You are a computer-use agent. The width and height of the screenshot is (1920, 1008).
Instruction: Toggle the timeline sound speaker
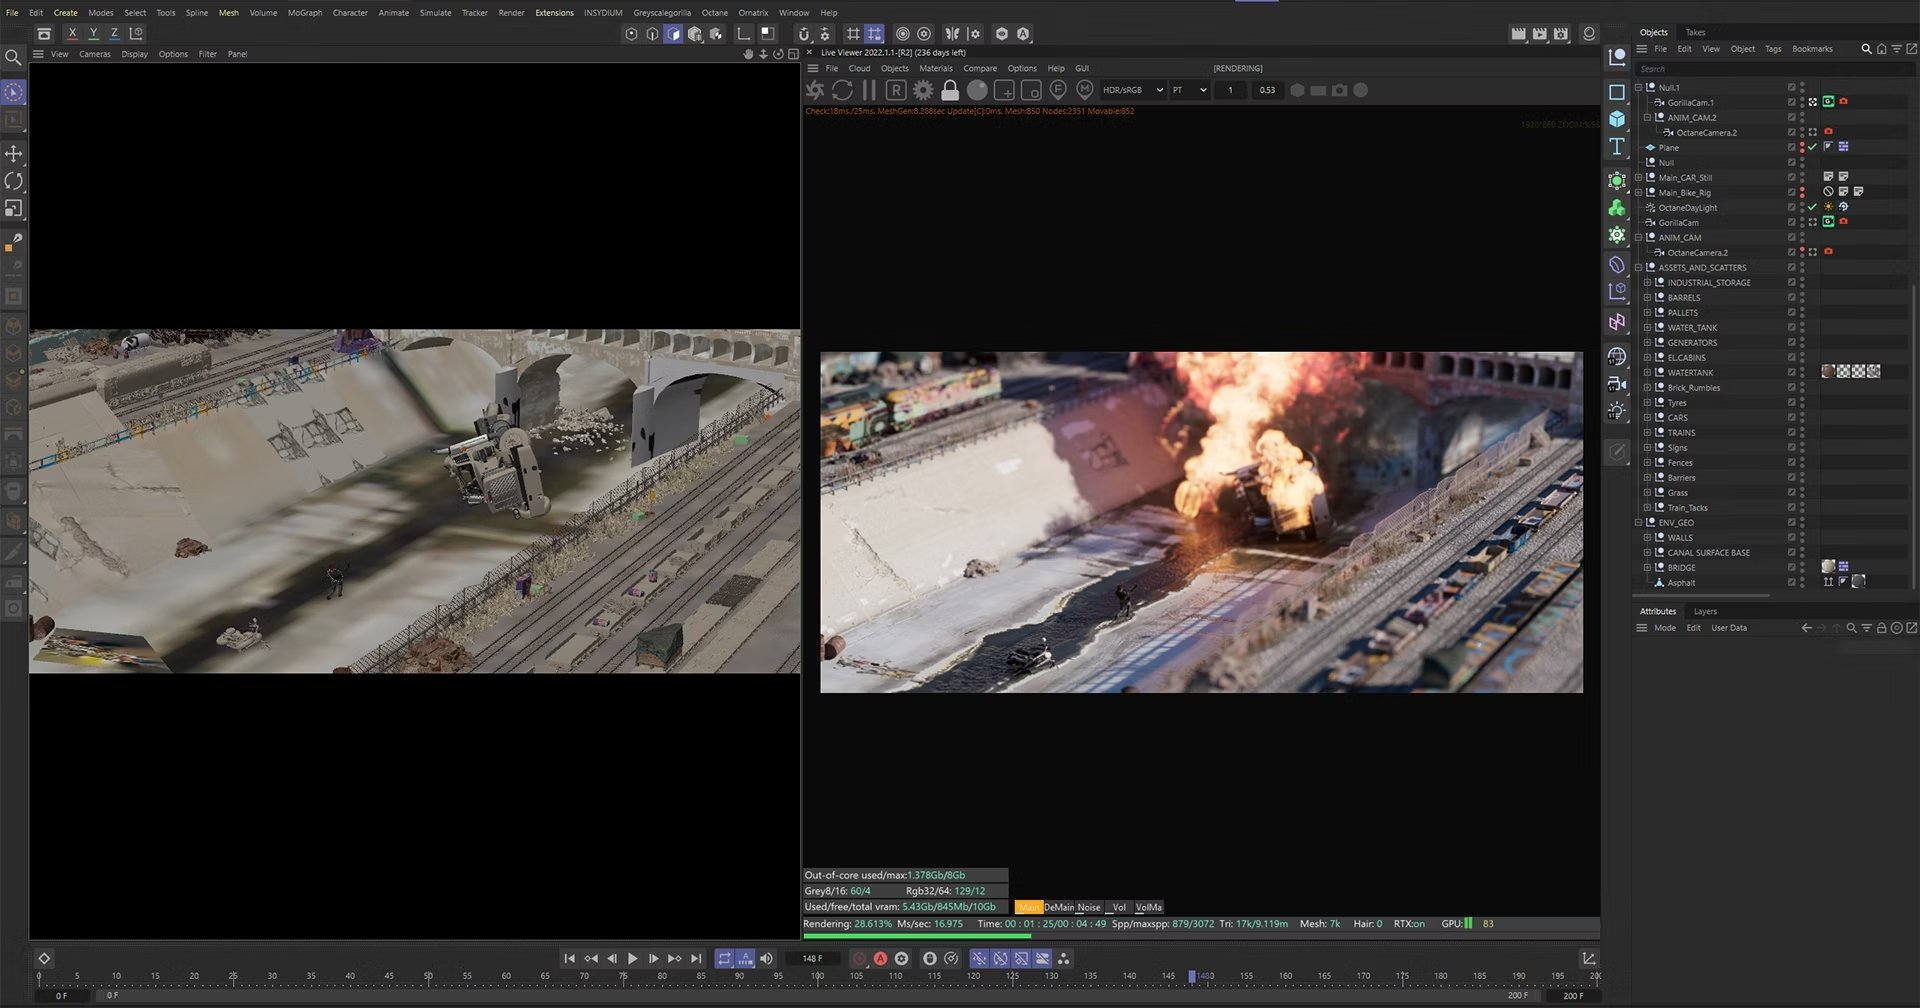pyautogui.click(x=766, y=958)
